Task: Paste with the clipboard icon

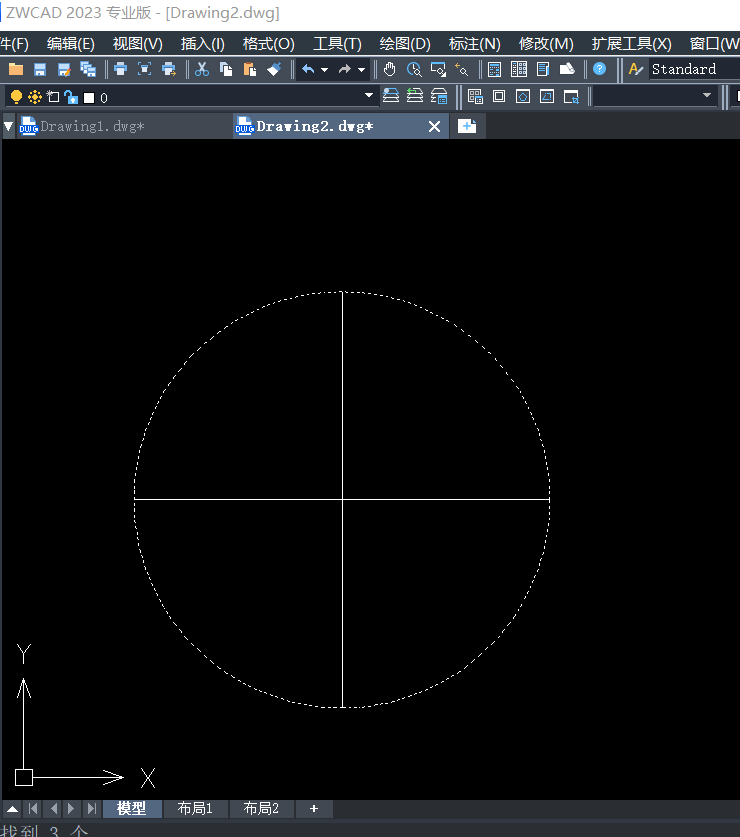Action: point(250,69)
